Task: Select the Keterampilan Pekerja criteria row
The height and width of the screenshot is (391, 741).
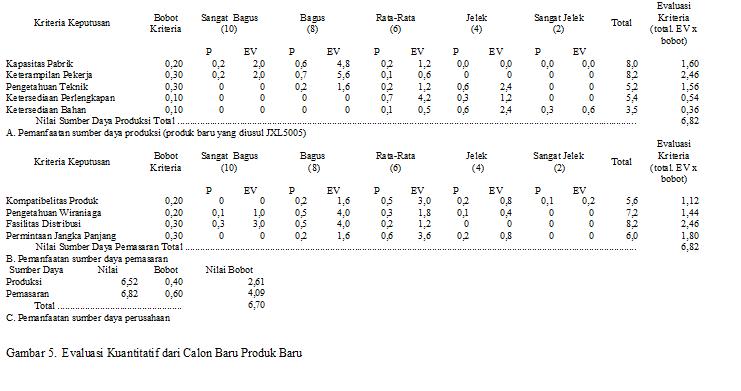Action: click(353, 75)
